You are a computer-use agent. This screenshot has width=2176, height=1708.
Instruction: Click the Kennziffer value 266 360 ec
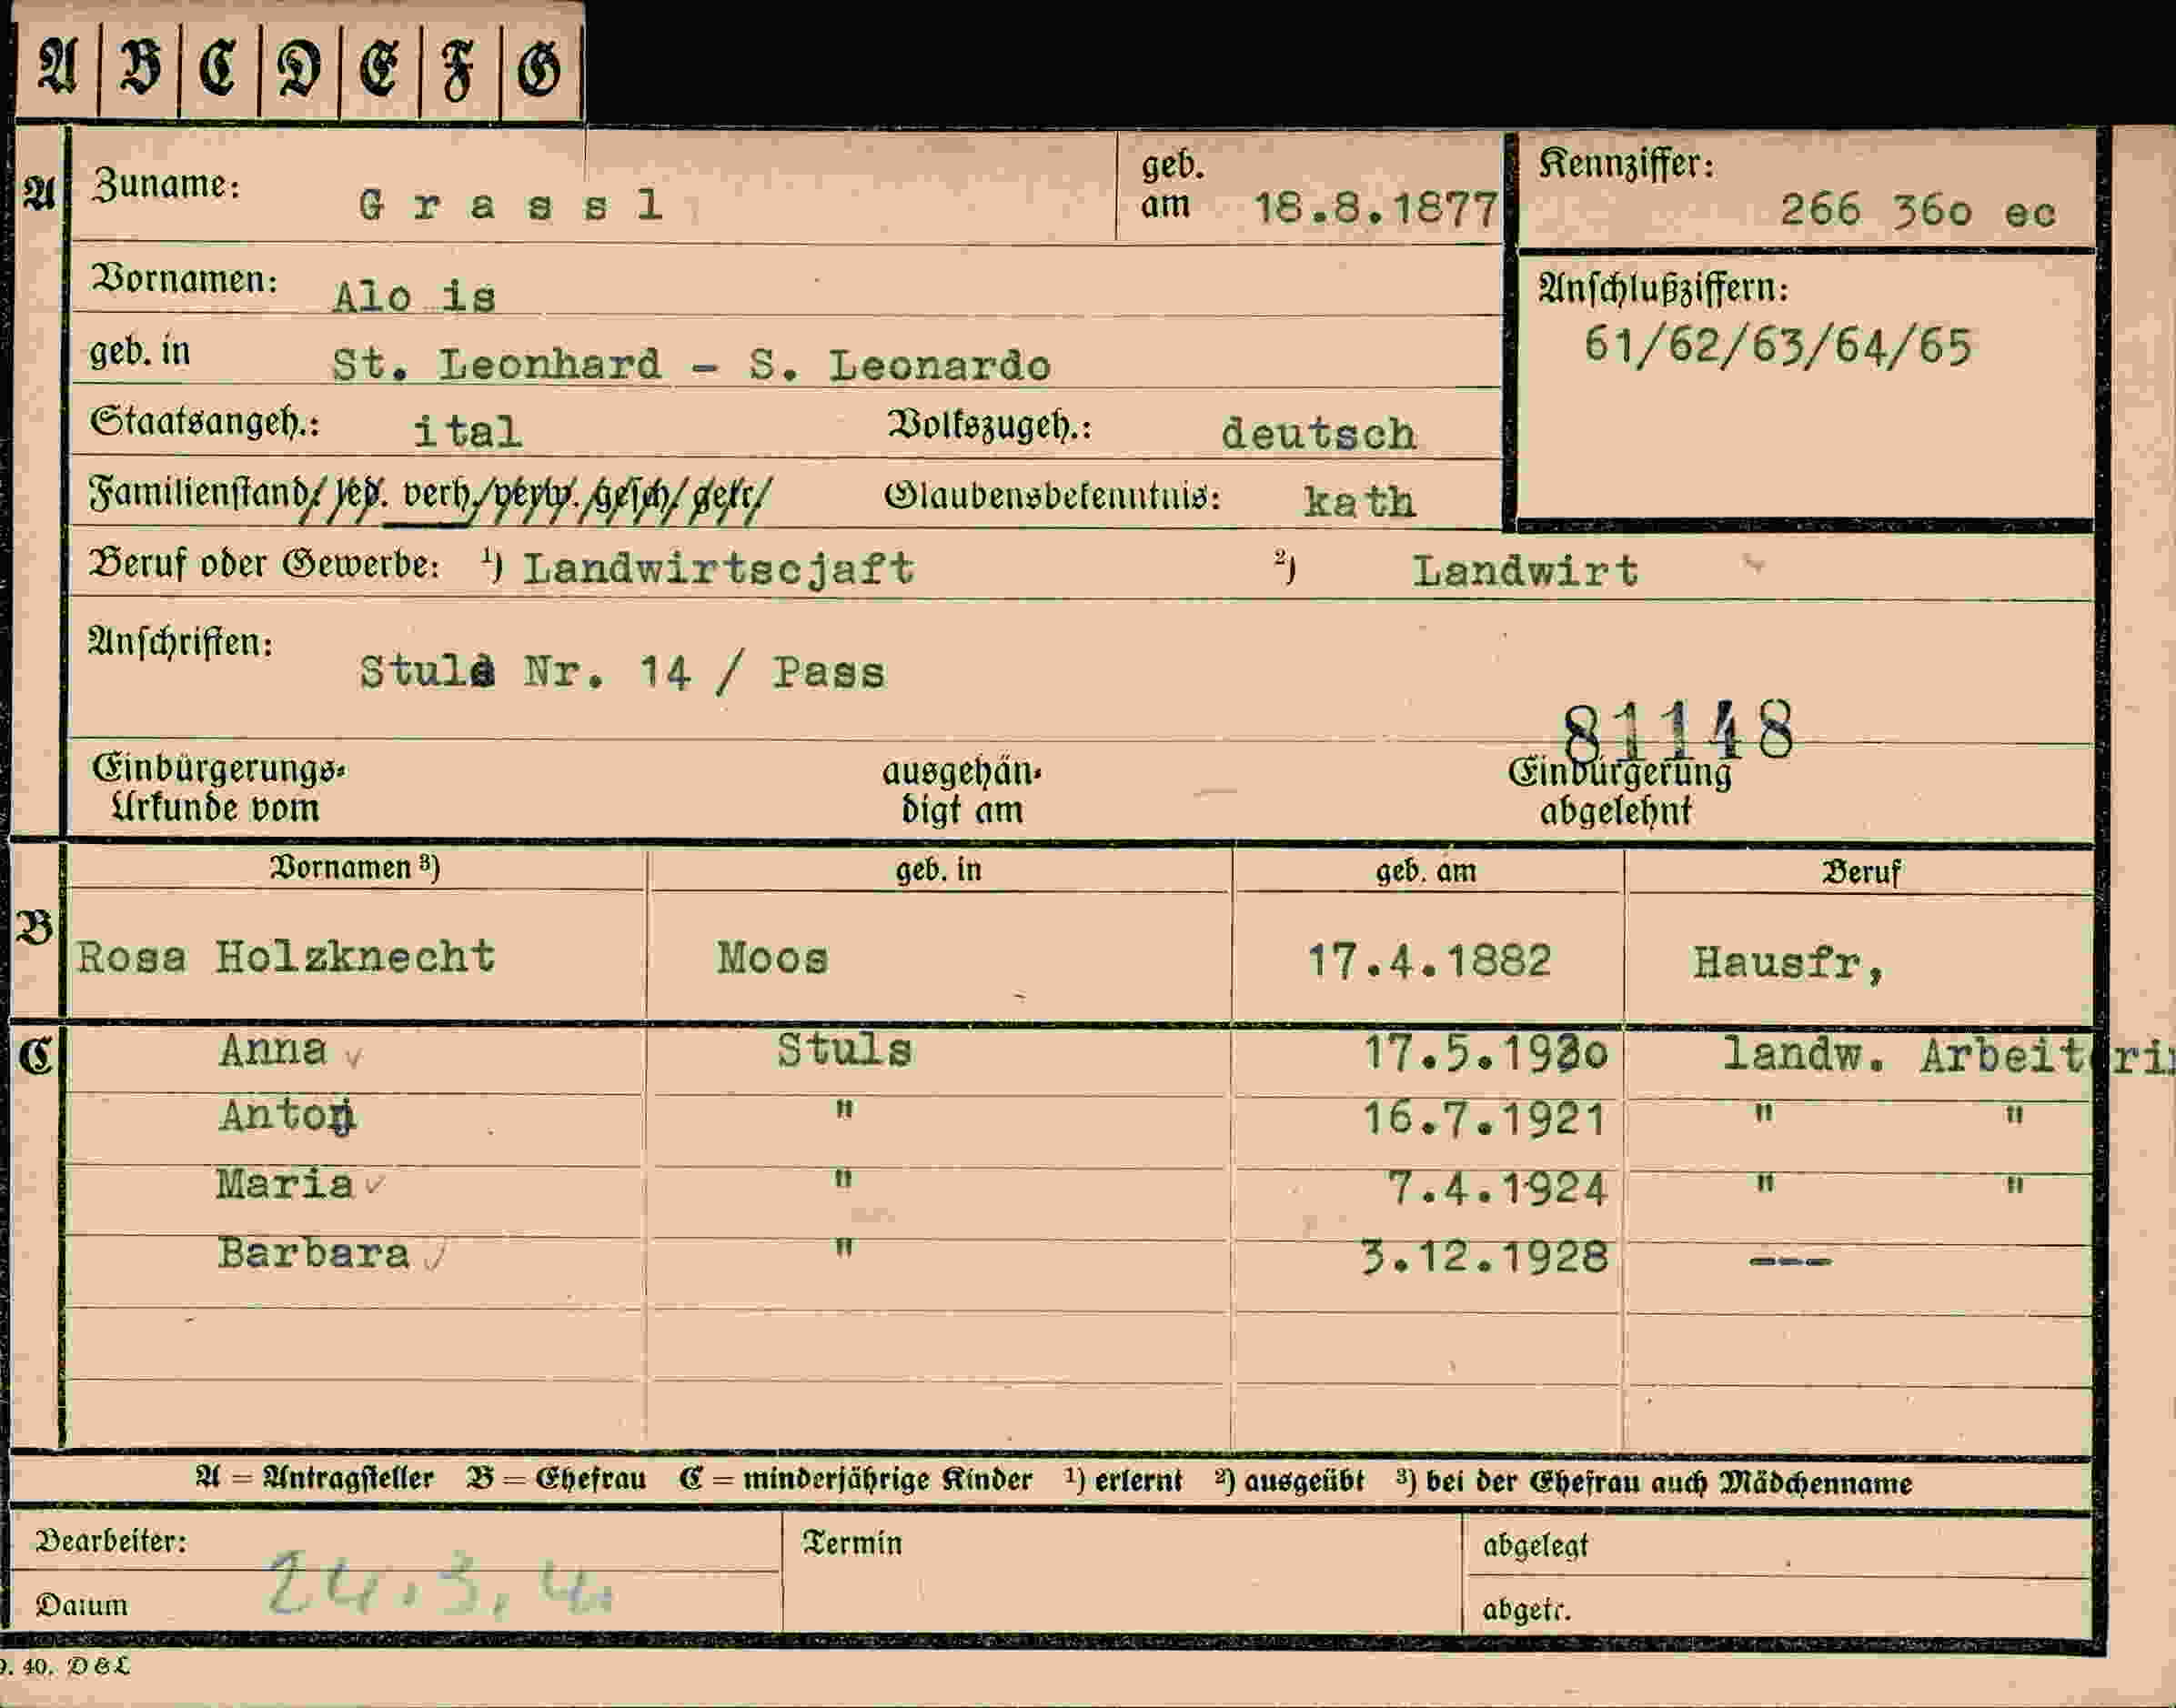coord(1917,211)
